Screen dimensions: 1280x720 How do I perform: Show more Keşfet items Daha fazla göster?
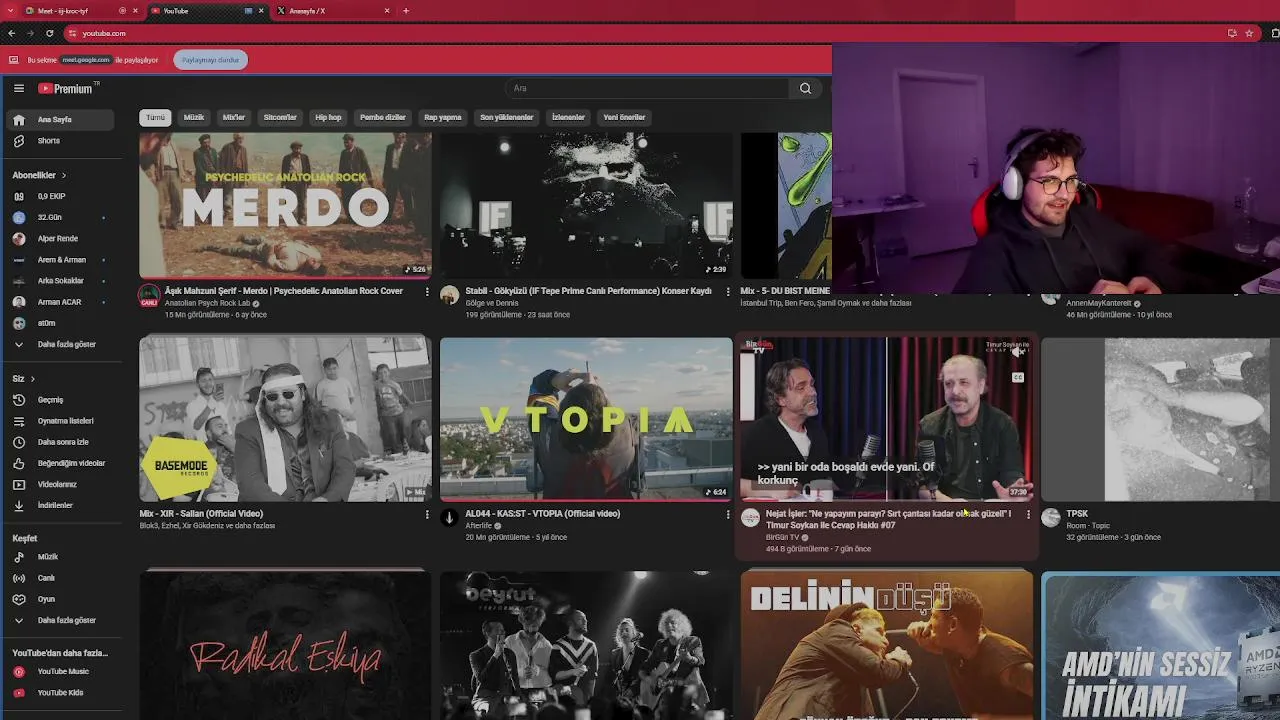(60, 620)
